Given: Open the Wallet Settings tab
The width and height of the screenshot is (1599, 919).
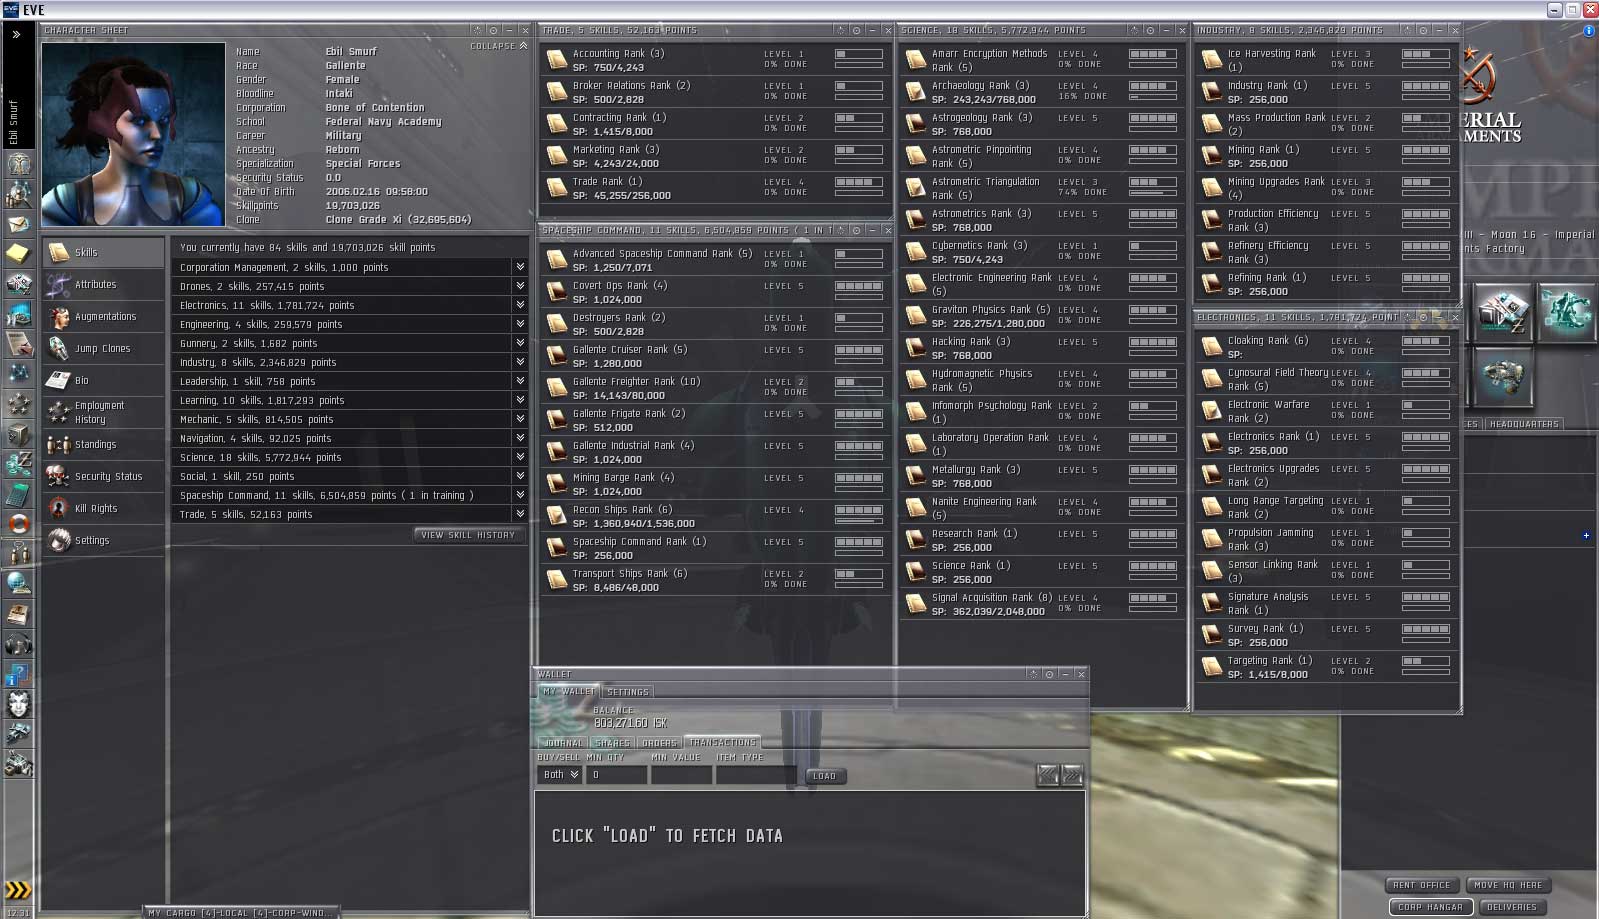Looking at the screenshot, I should (x=628, y=692).
